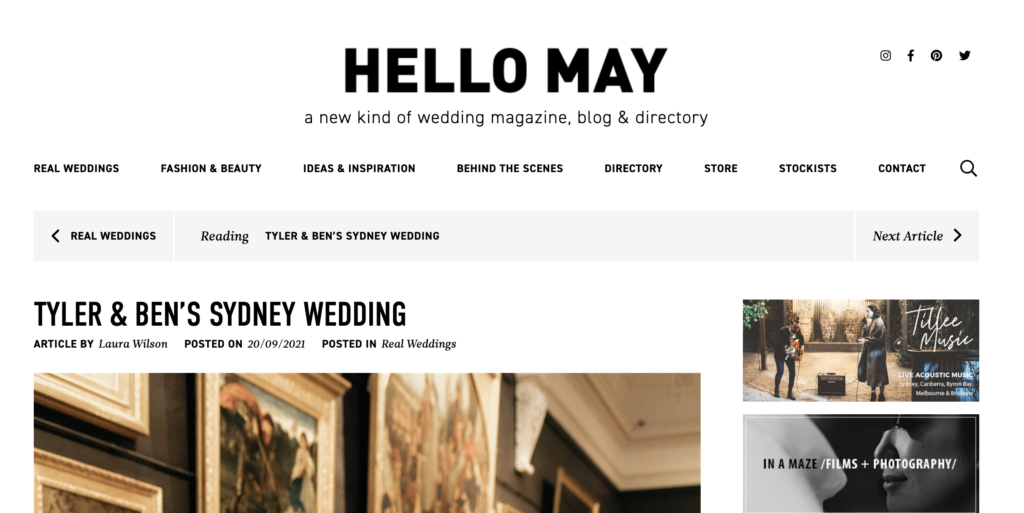1024x513 pixels.
Task: Go to Behind the Scenes section
Action: click(509, 168)
